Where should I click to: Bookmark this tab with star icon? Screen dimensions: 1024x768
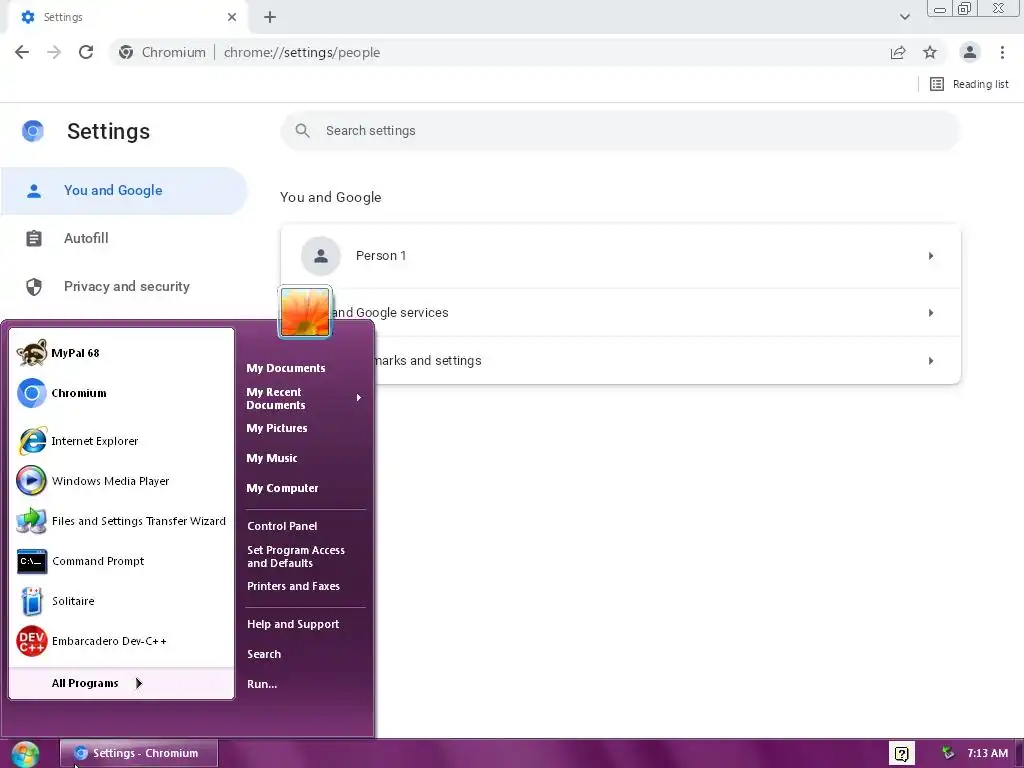point(930,52)
